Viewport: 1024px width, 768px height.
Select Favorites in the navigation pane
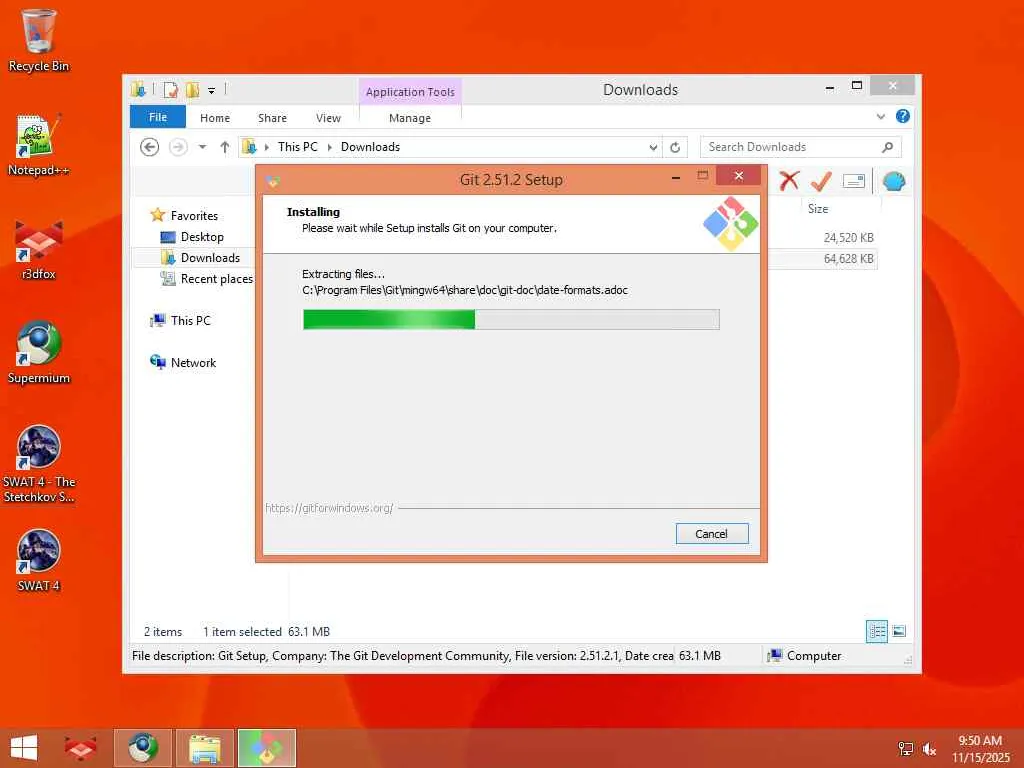pos(194,216)
